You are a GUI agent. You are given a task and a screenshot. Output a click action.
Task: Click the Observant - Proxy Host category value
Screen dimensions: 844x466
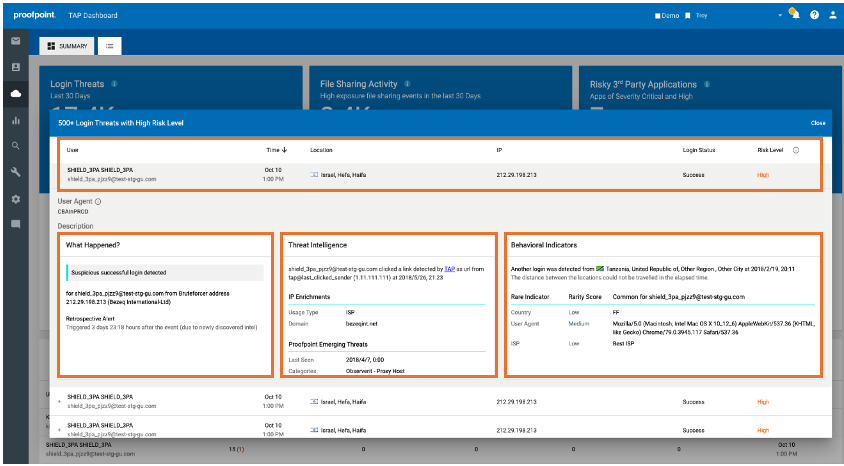click(375, 371)
